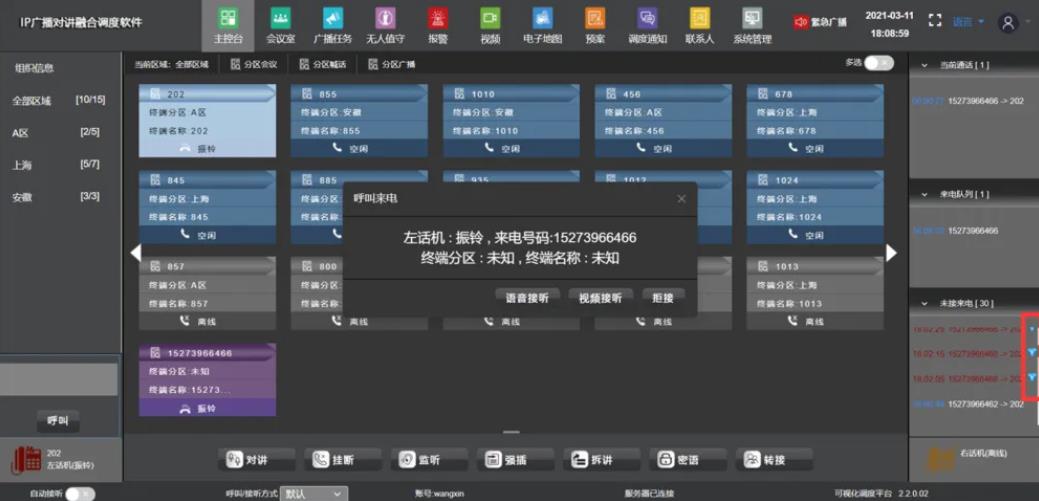The width and height of the screenshot is (1039, 501).
Task: Open the 调度通知 dispatch notice module
Action: (647, 25)
